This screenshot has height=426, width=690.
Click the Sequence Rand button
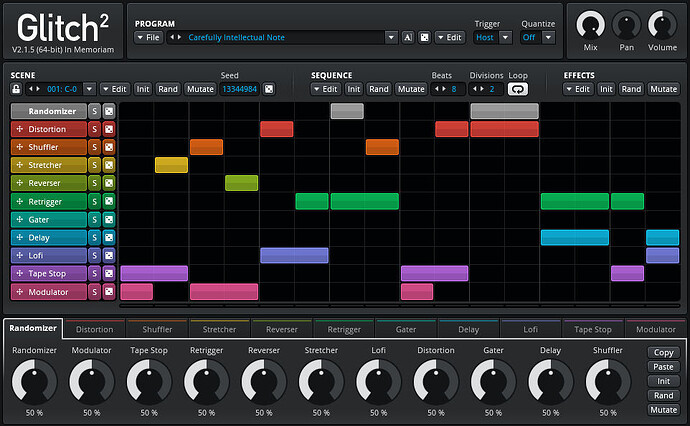tap(378, 89)
